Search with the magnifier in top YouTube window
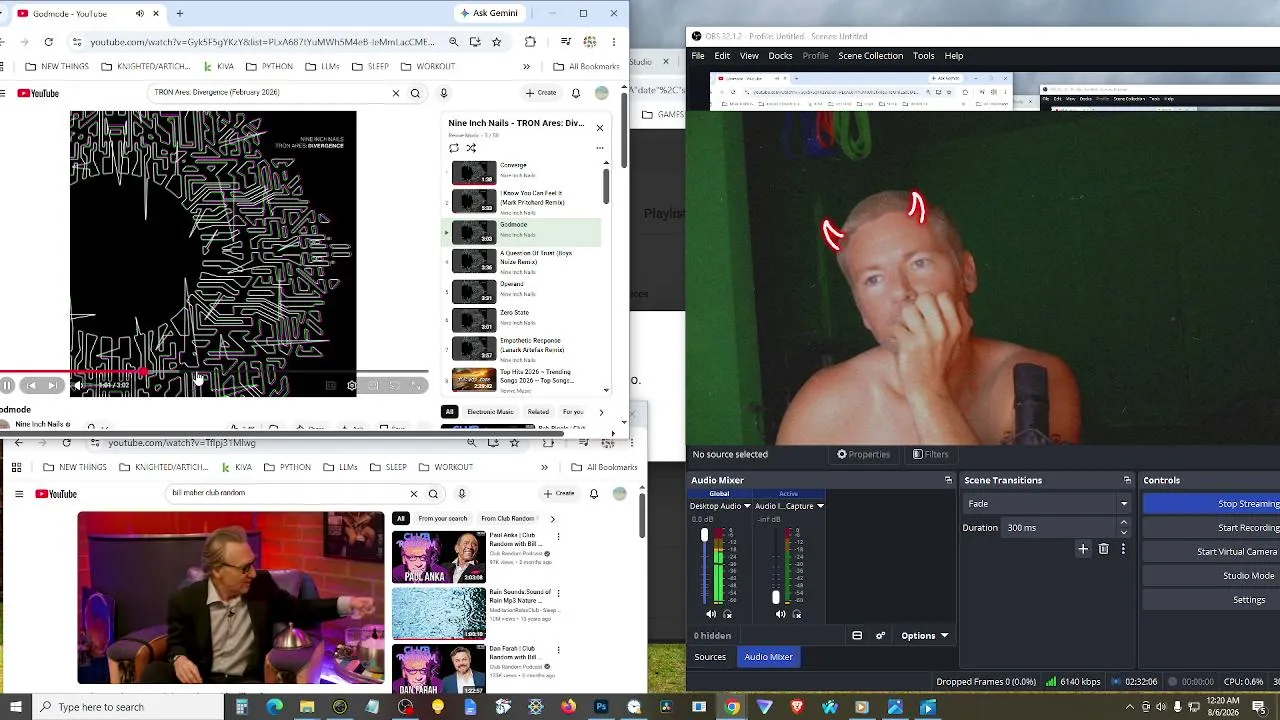Screen dimensions: 1280x720 pos(415,93)
